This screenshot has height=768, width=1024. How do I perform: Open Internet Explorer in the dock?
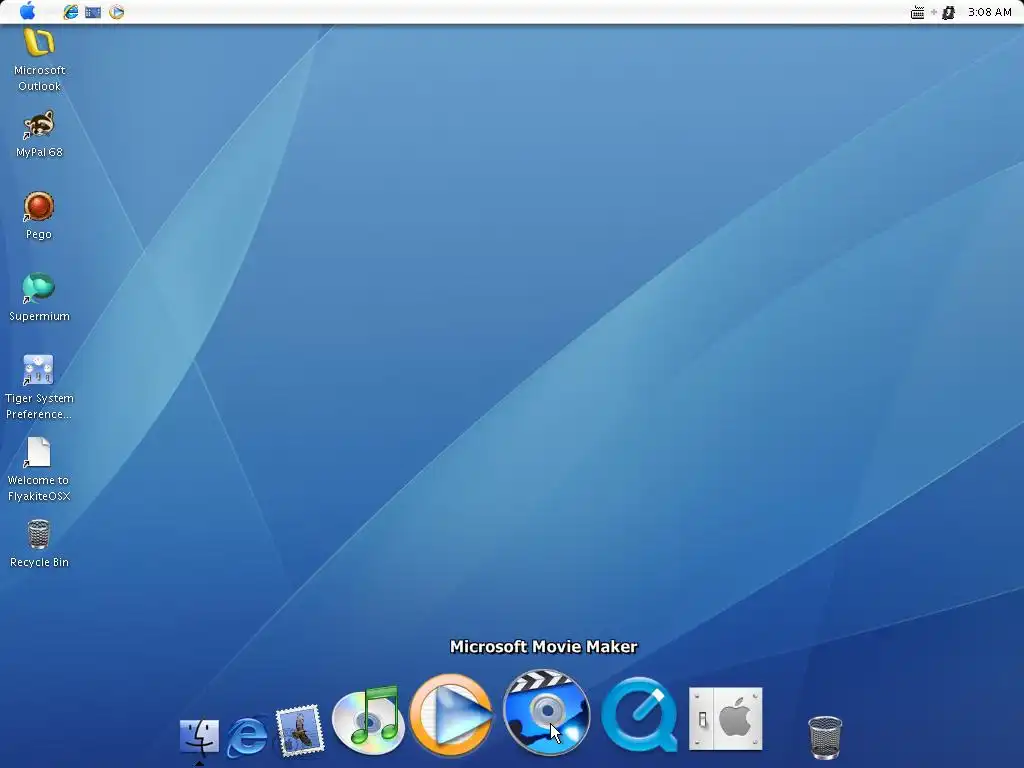coord(247,736)
